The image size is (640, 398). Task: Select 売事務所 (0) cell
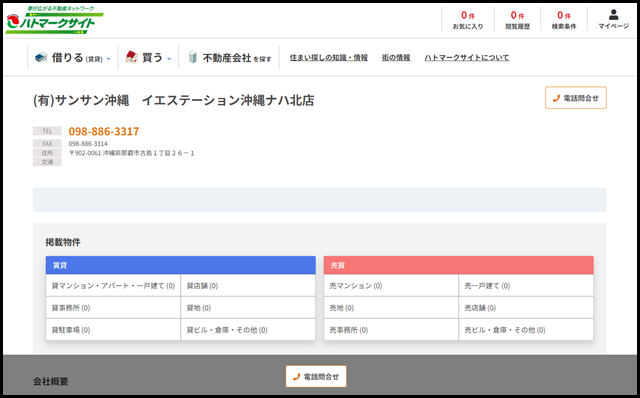391,330
